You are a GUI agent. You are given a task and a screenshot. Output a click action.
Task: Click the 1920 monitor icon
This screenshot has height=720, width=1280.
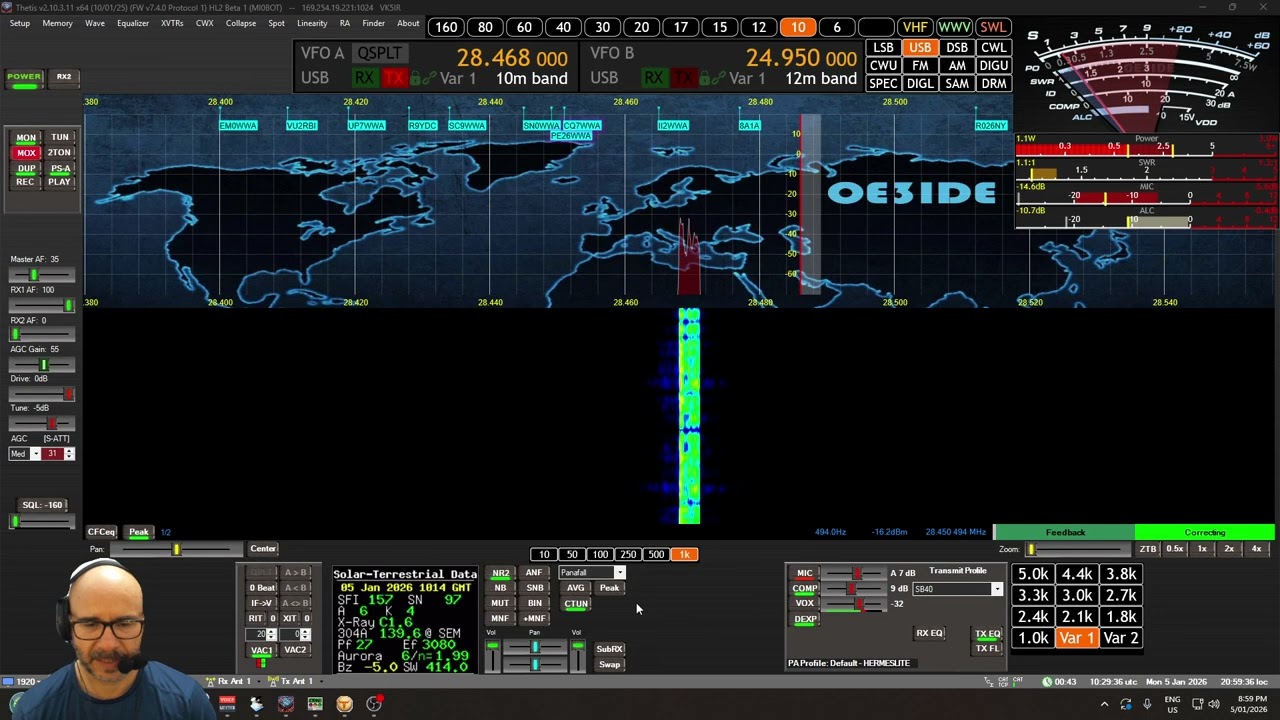8,682
